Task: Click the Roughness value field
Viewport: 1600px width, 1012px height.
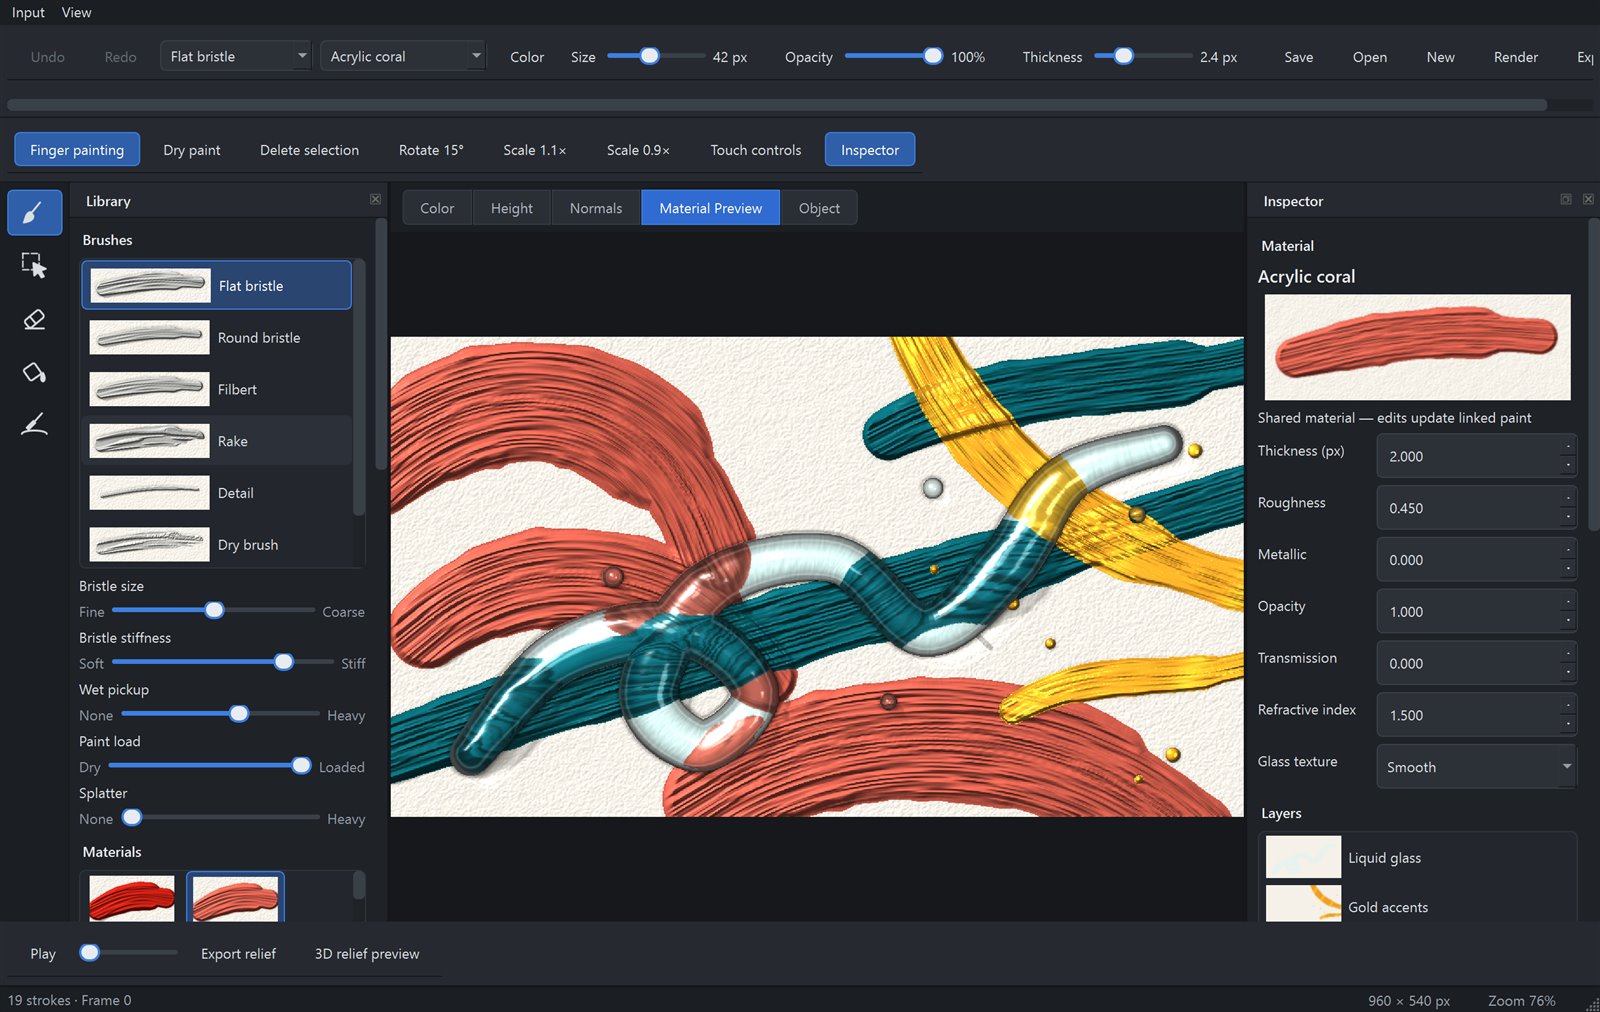Action: [1476, 508]
